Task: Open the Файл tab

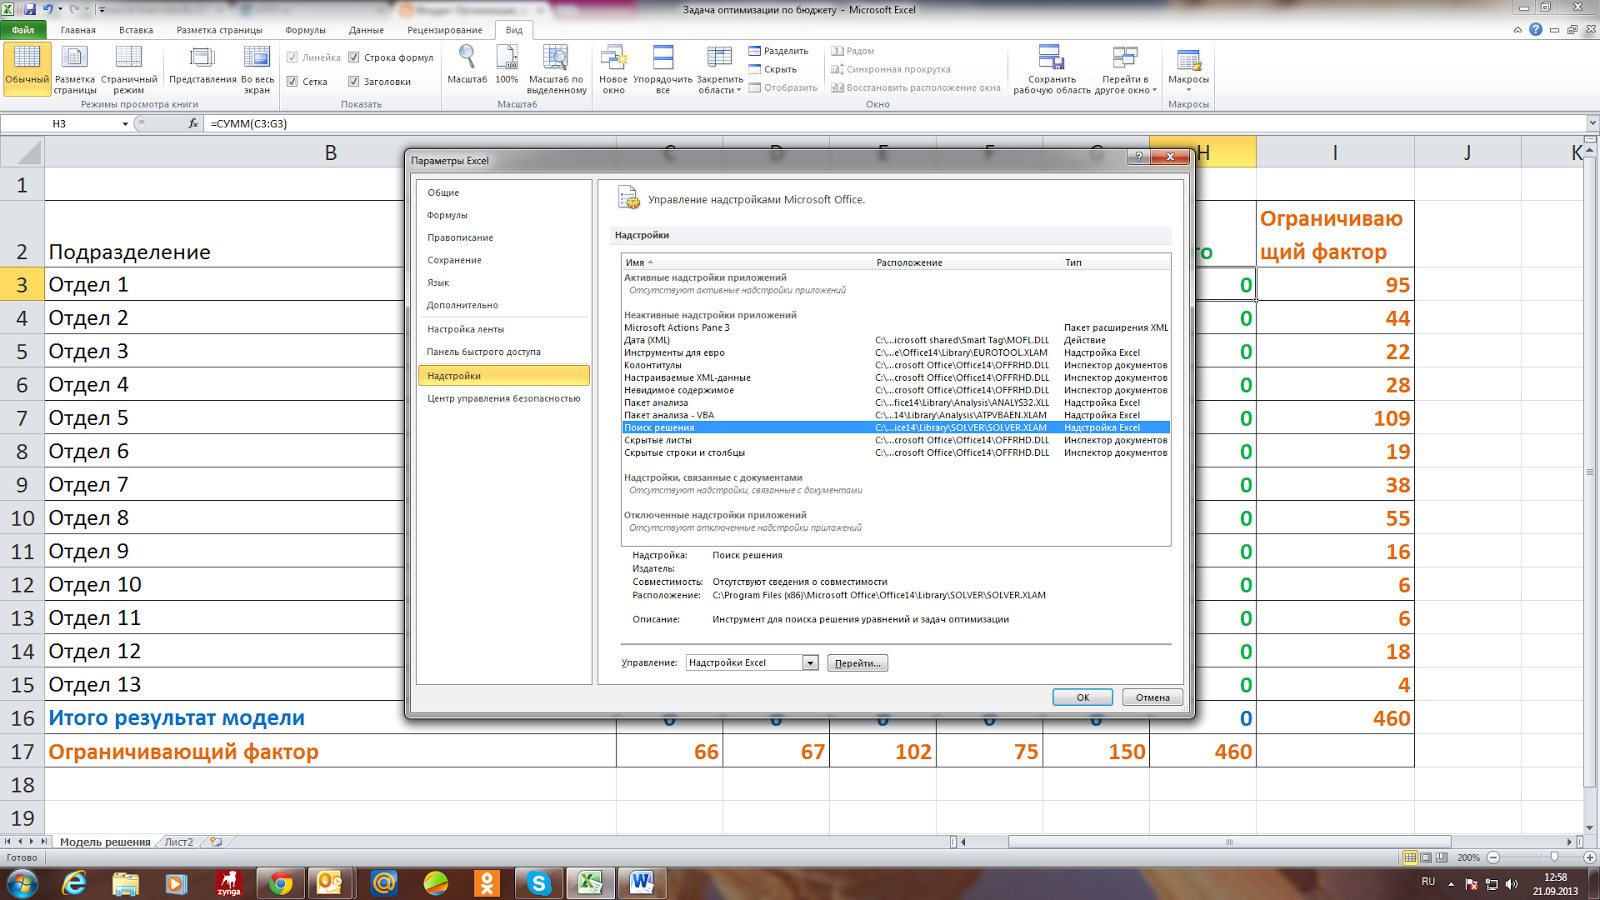Action: point(23,30)
